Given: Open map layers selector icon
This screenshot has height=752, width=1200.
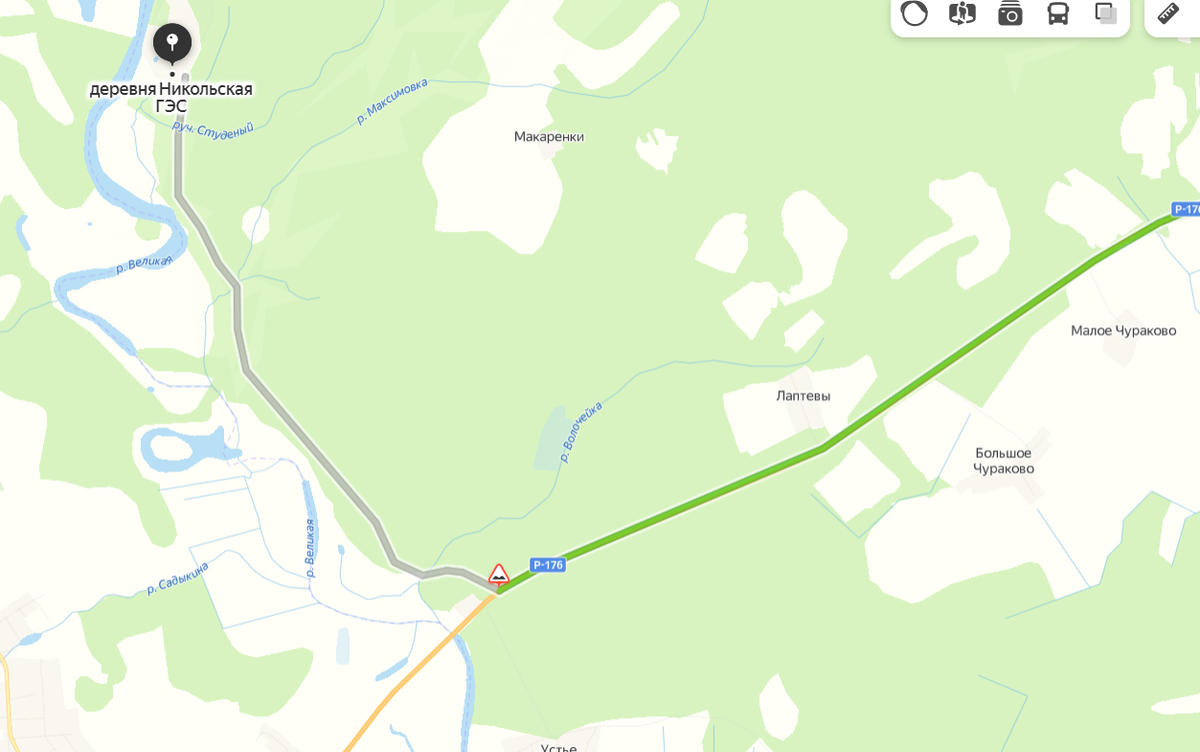Looking at the screenshot, I should coord(1105,13).
